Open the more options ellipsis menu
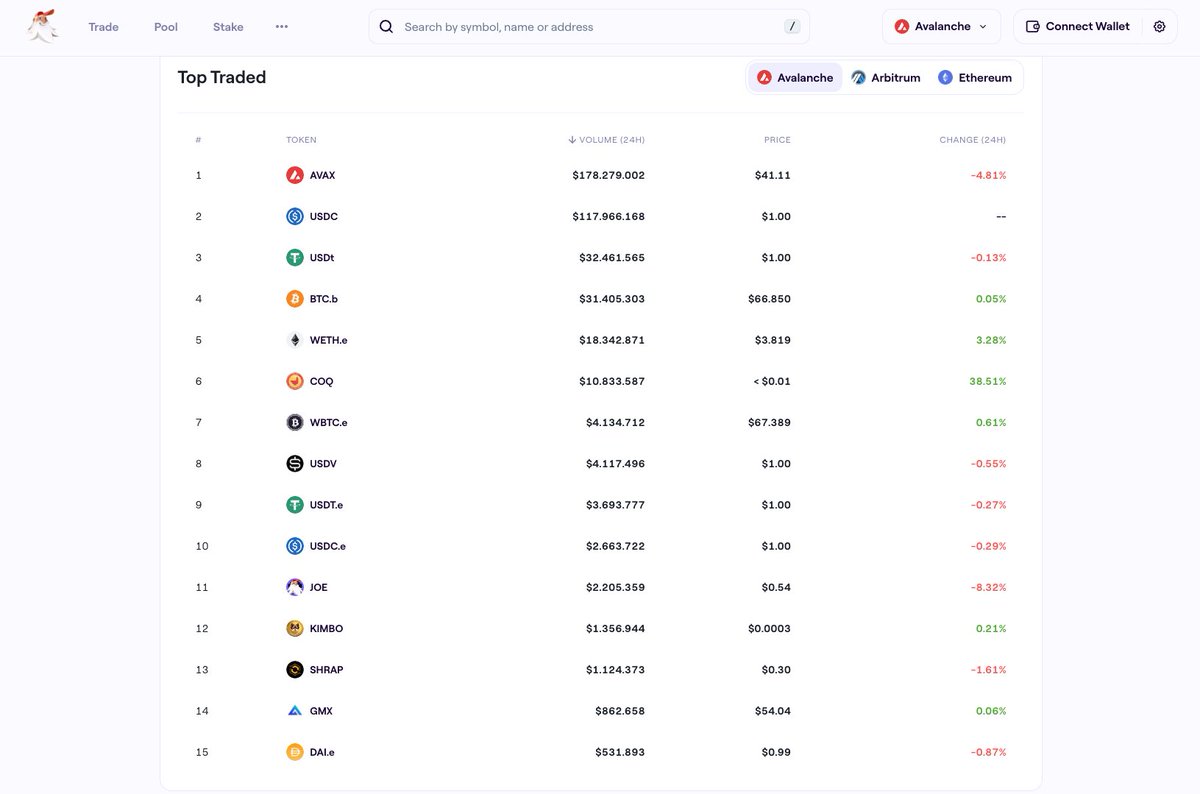Screen dimensions: 1200x794 click(282, 27)
